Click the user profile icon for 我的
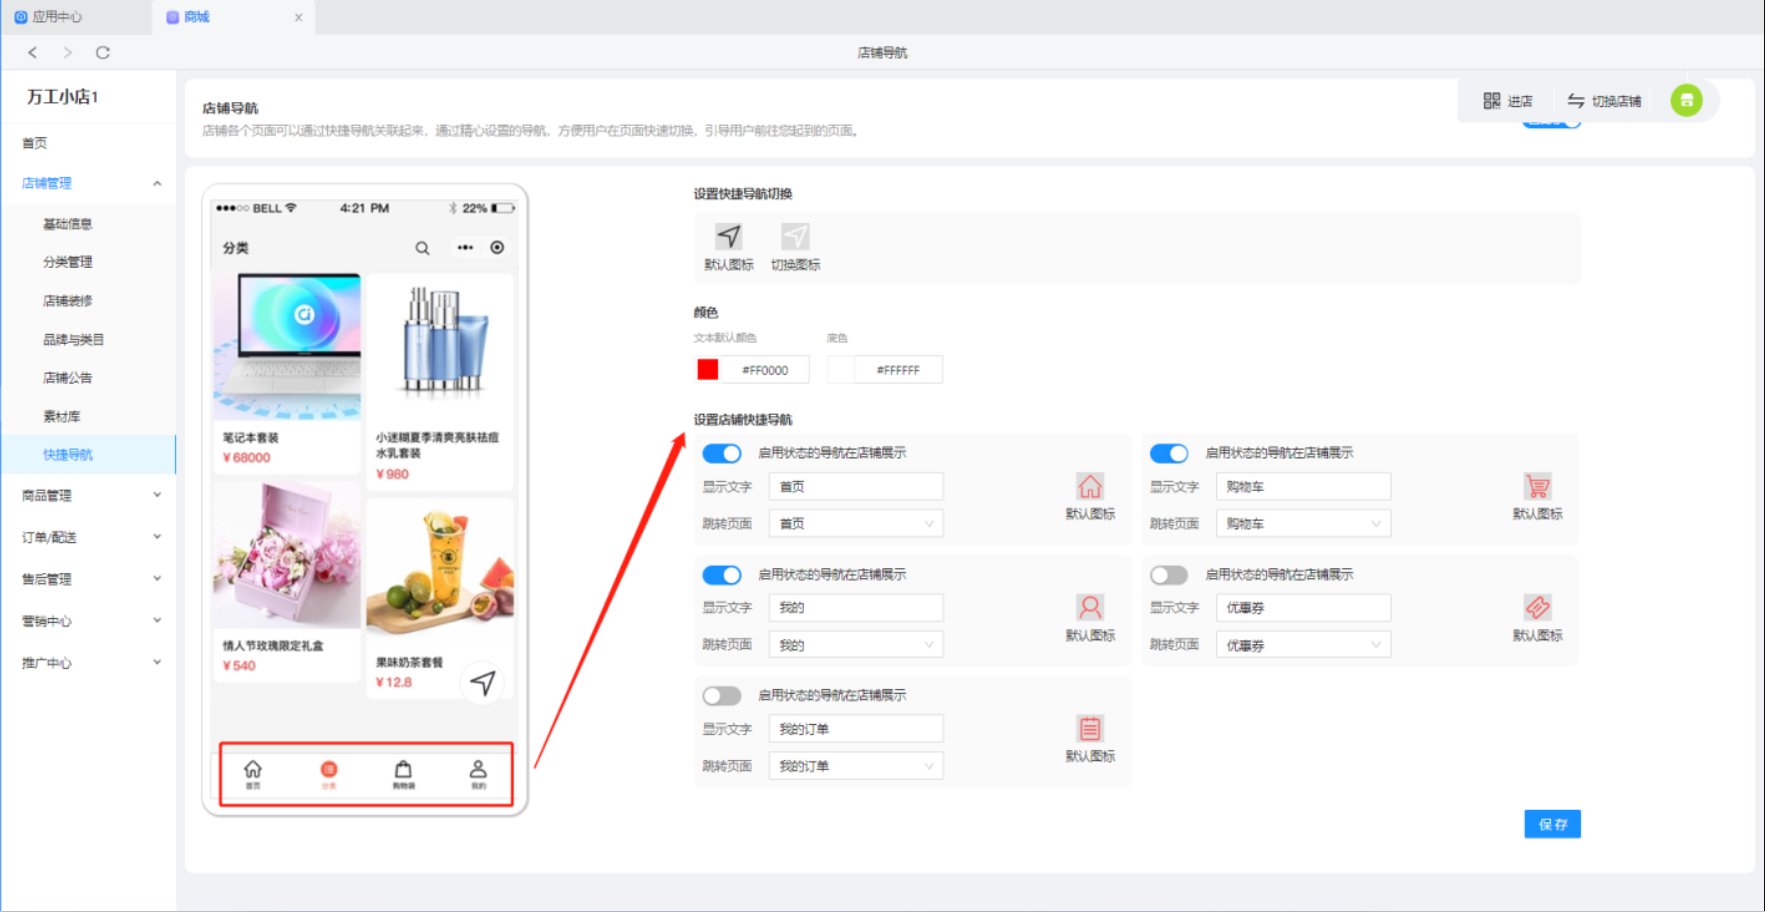 pyautogui.click(x=1089, y=608)
